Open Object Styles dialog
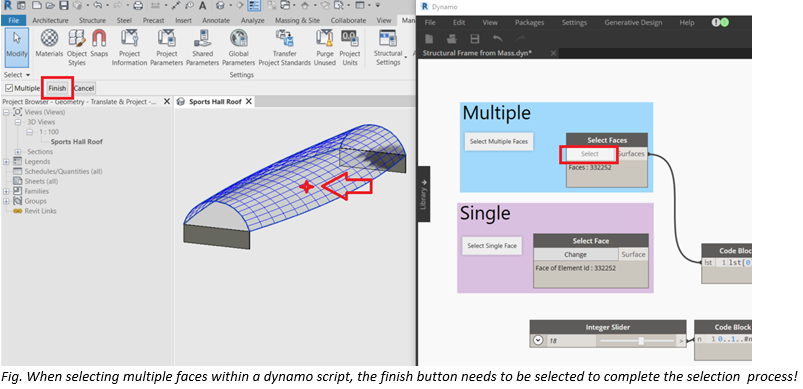This screenshot has height=389, width=803. (77, 47)
